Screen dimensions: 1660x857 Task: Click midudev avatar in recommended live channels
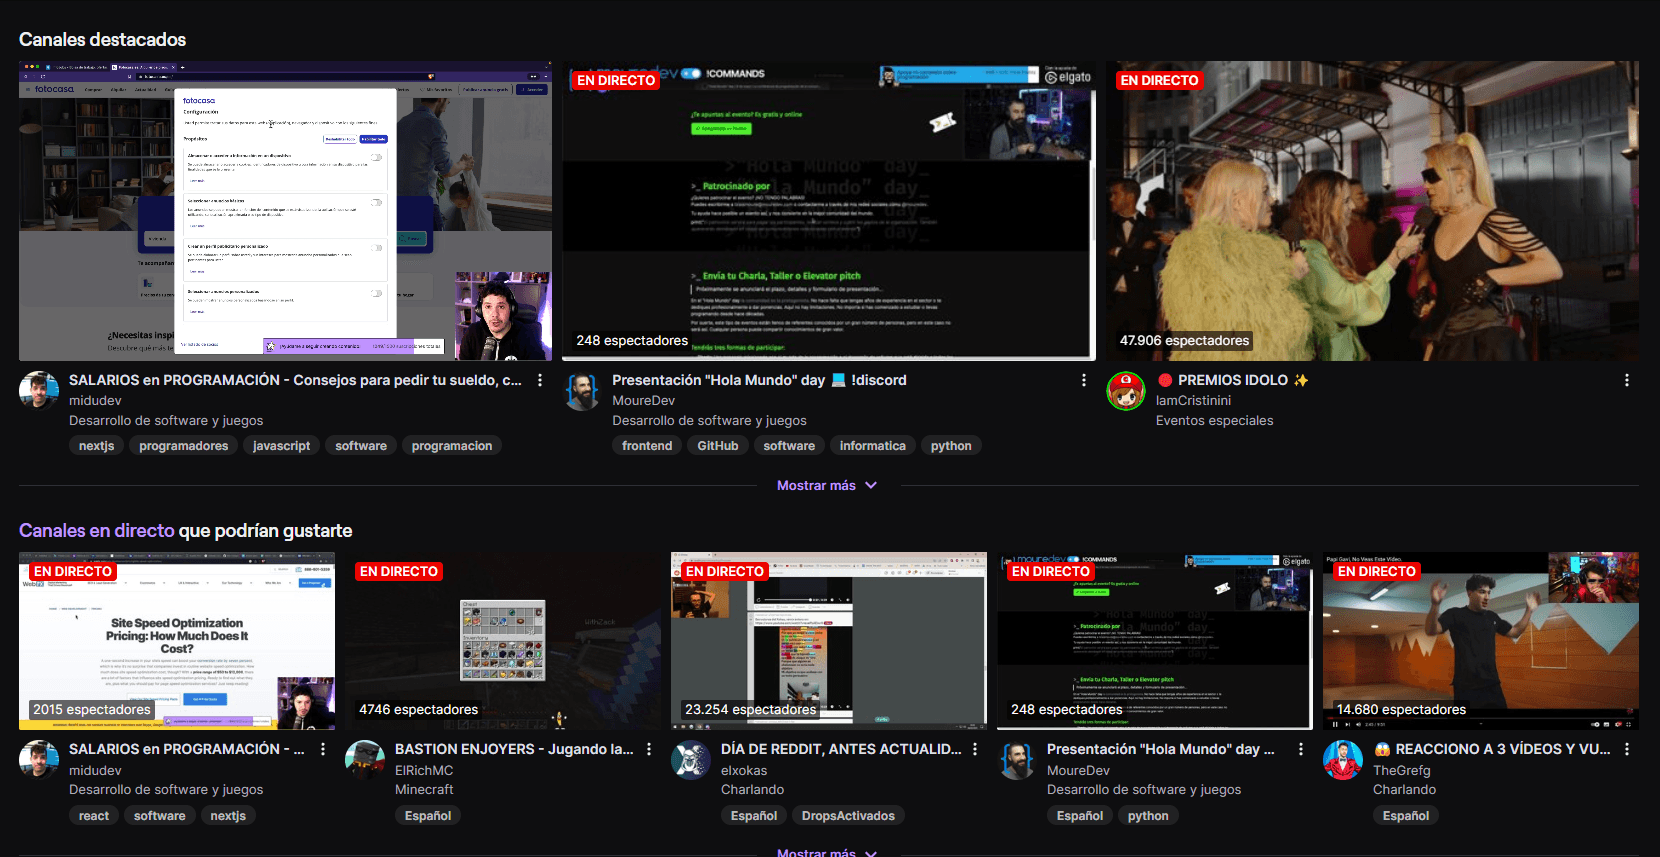(x=39, y=760)
